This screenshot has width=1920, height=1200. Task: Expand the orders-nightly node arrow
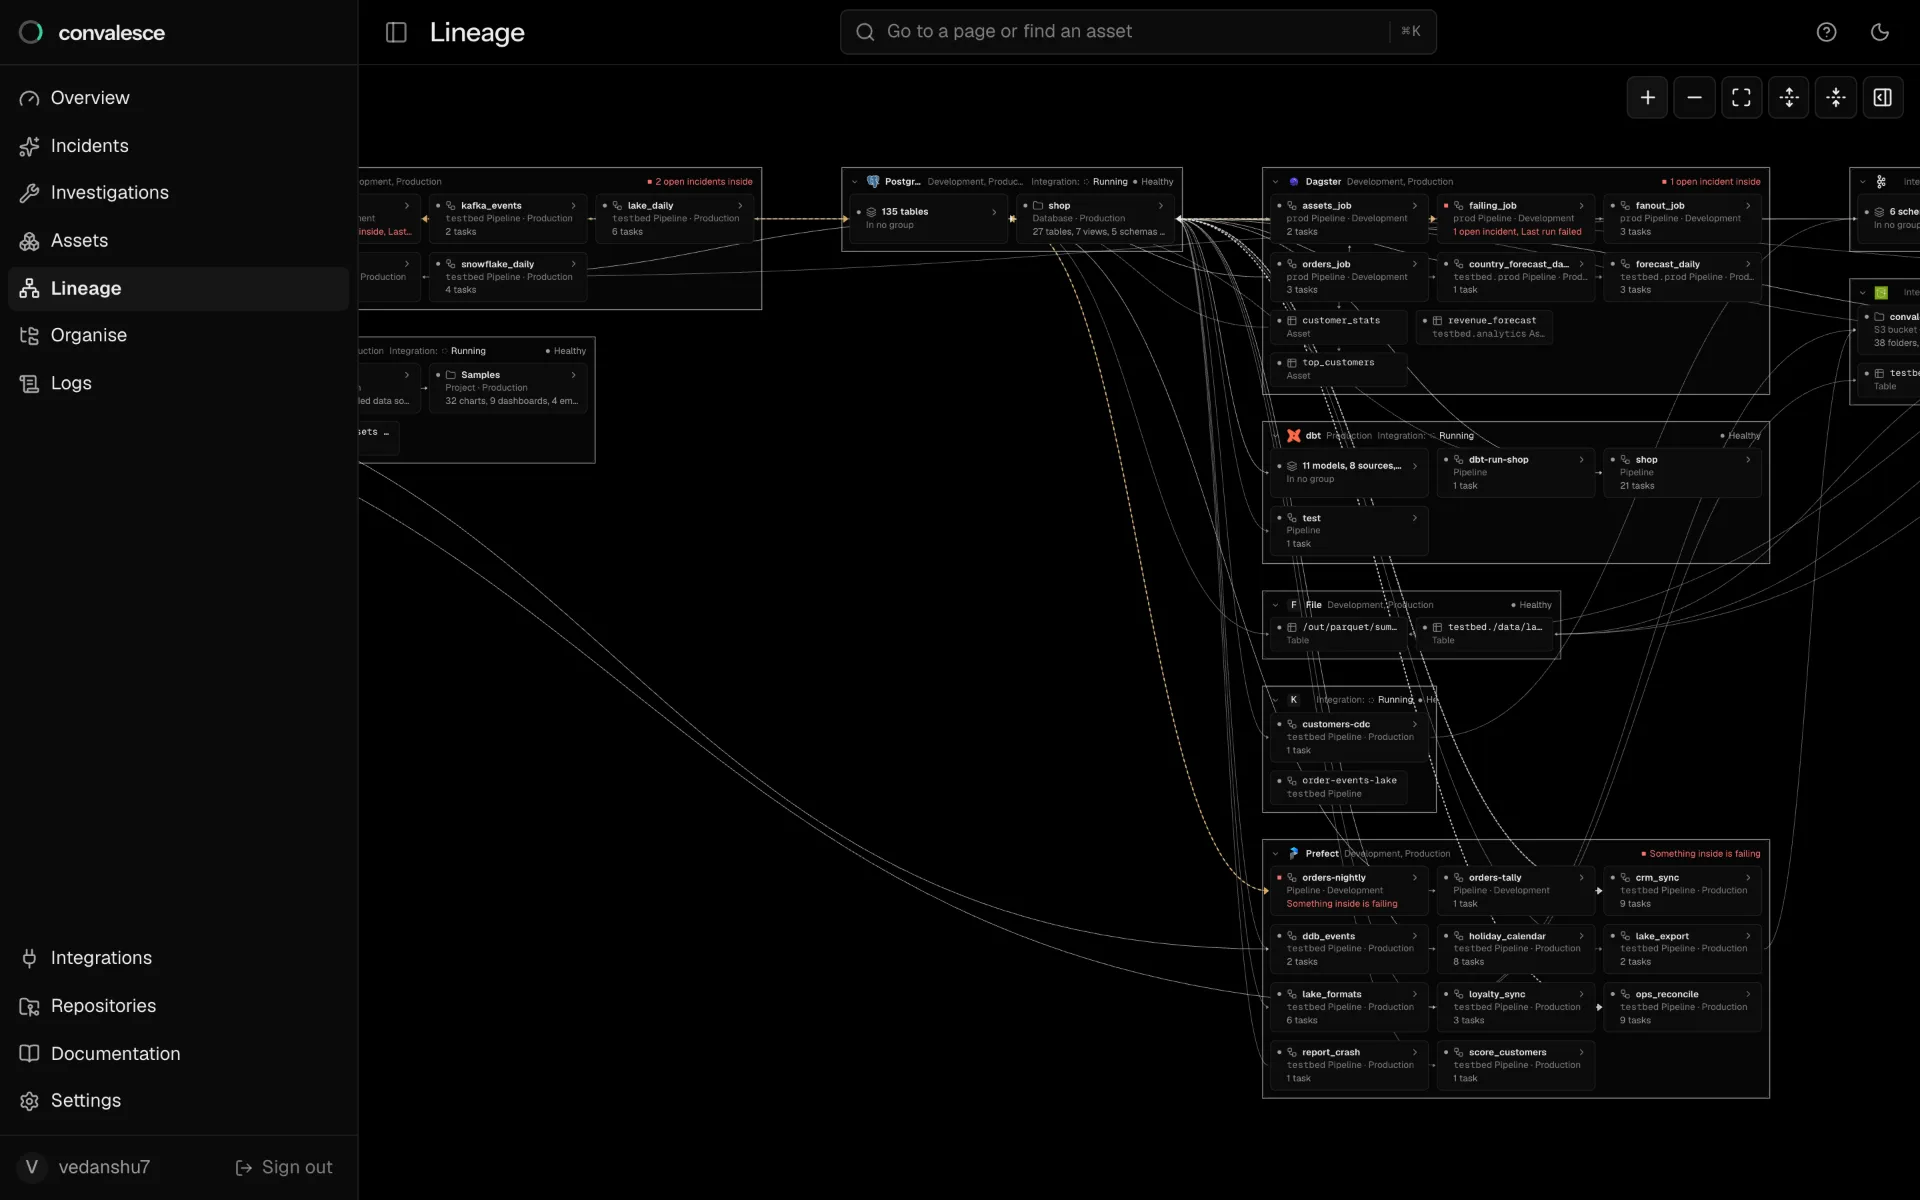coord(1414,878)
